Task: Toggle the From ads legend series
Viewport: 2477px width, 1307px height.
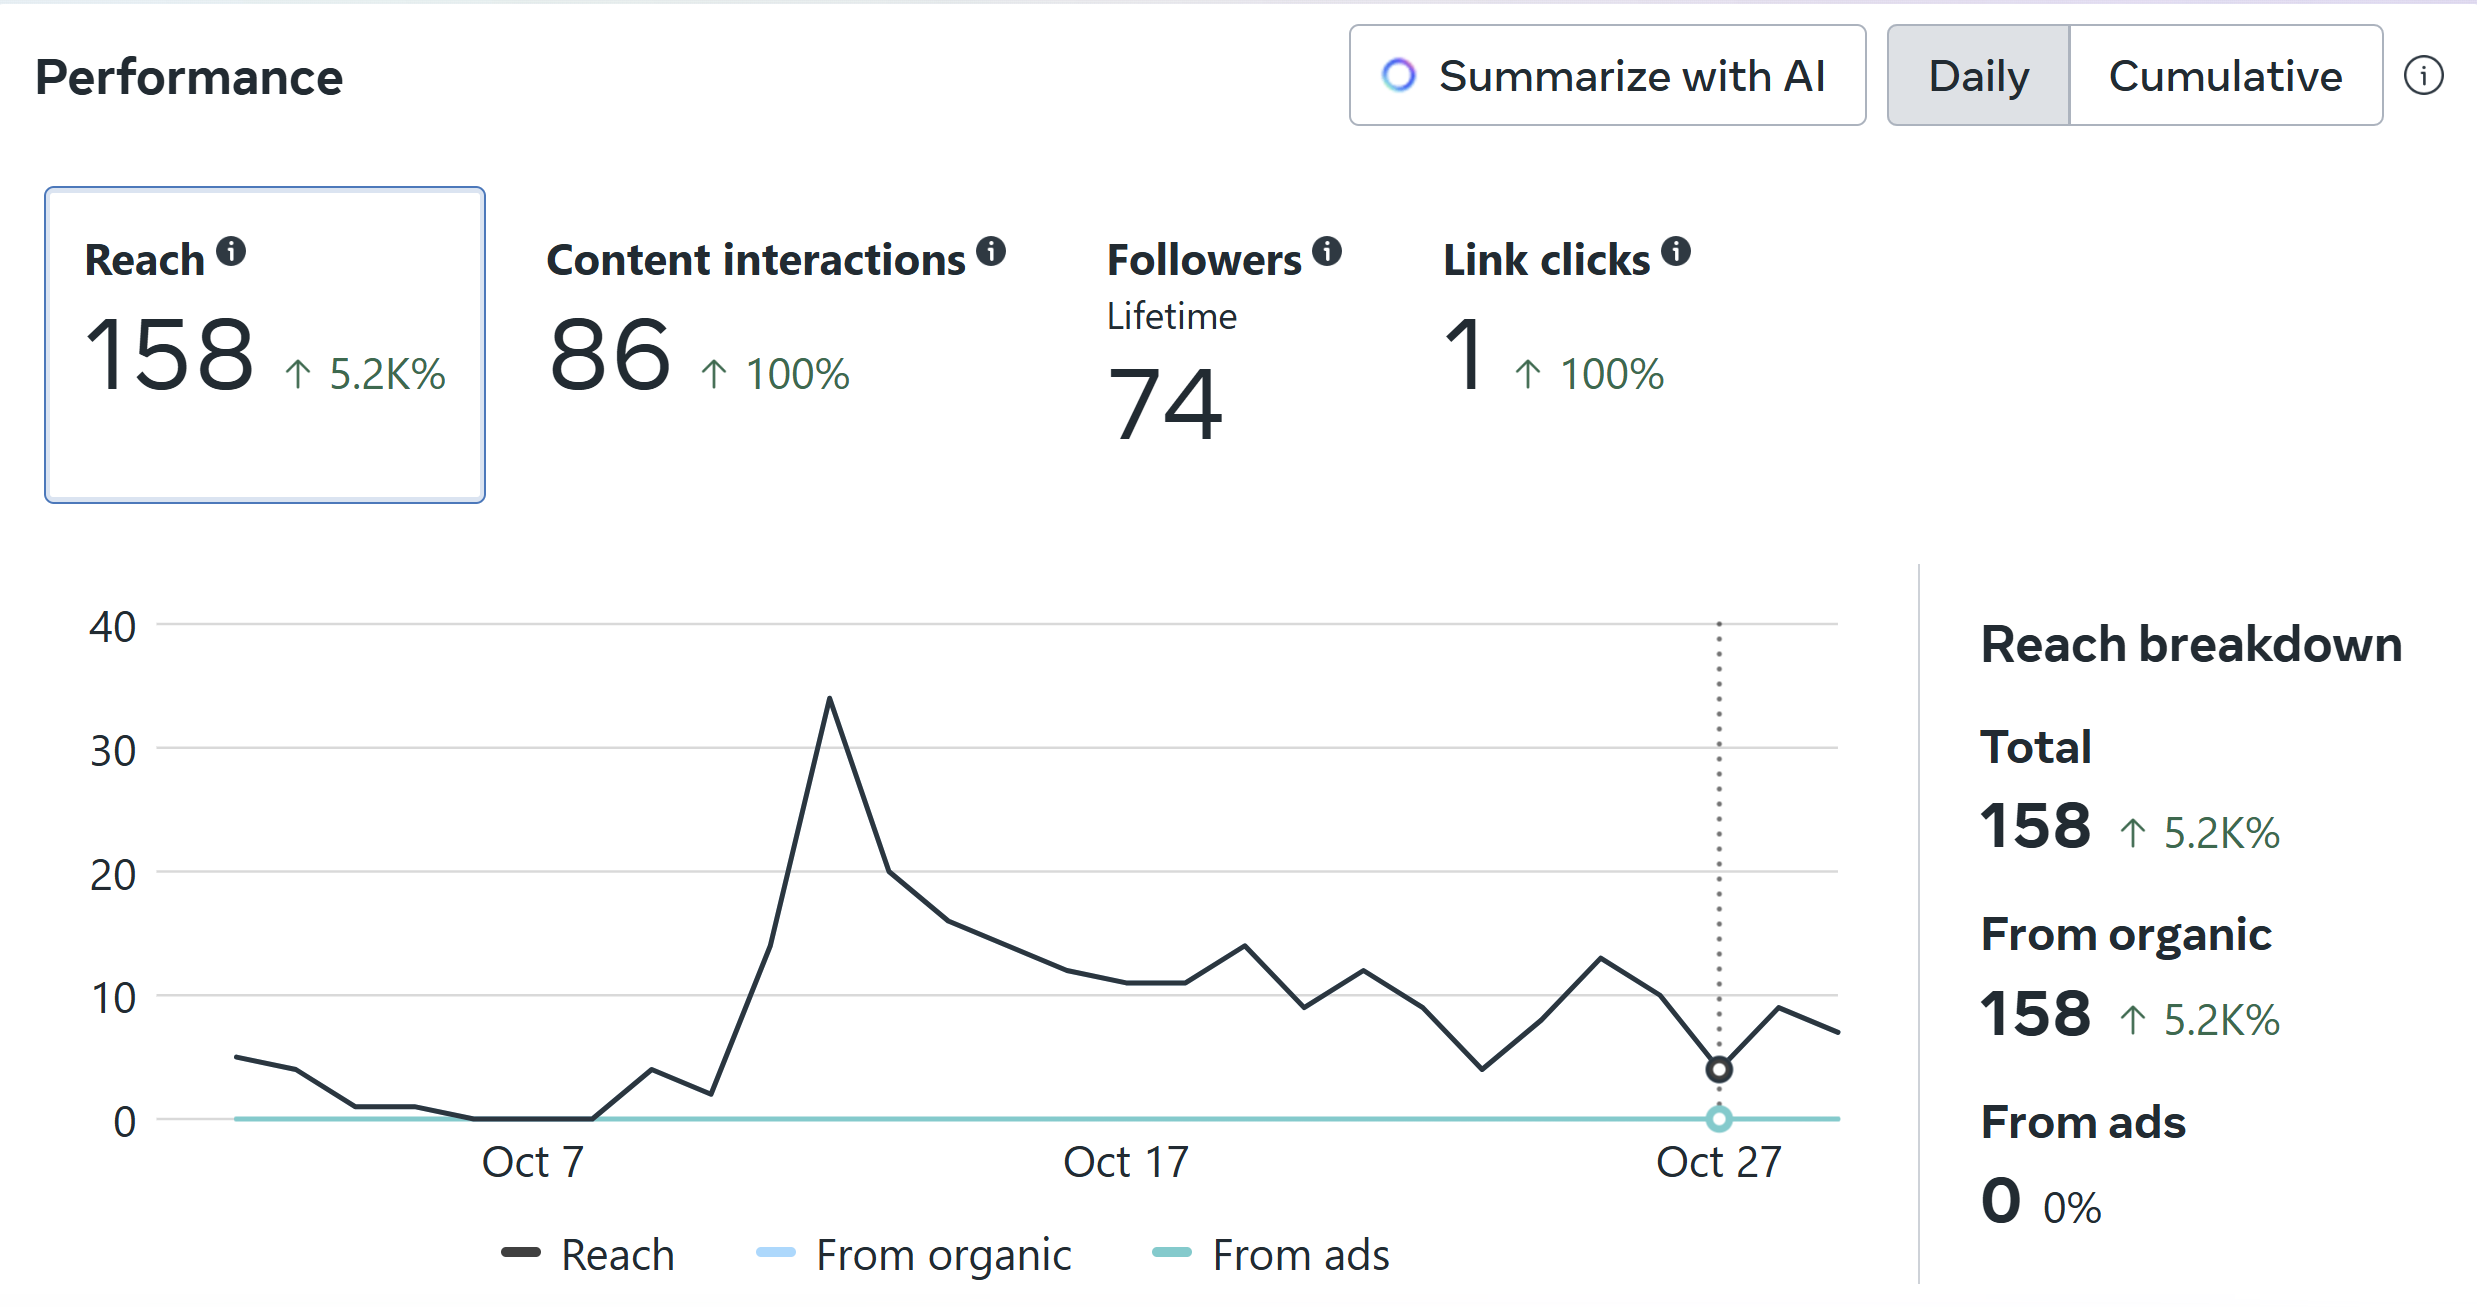Action: [x=1271, y=1254]
